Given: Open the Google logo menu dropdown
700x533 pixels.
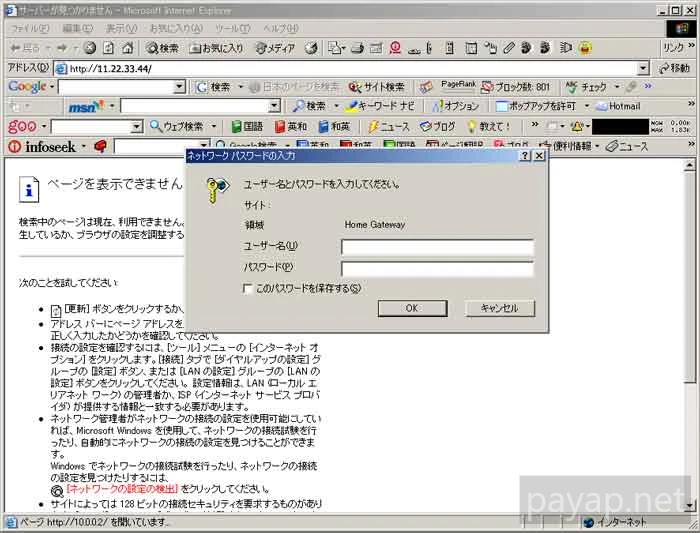Looking at the screenshot, I should click(x=52, y=87).
